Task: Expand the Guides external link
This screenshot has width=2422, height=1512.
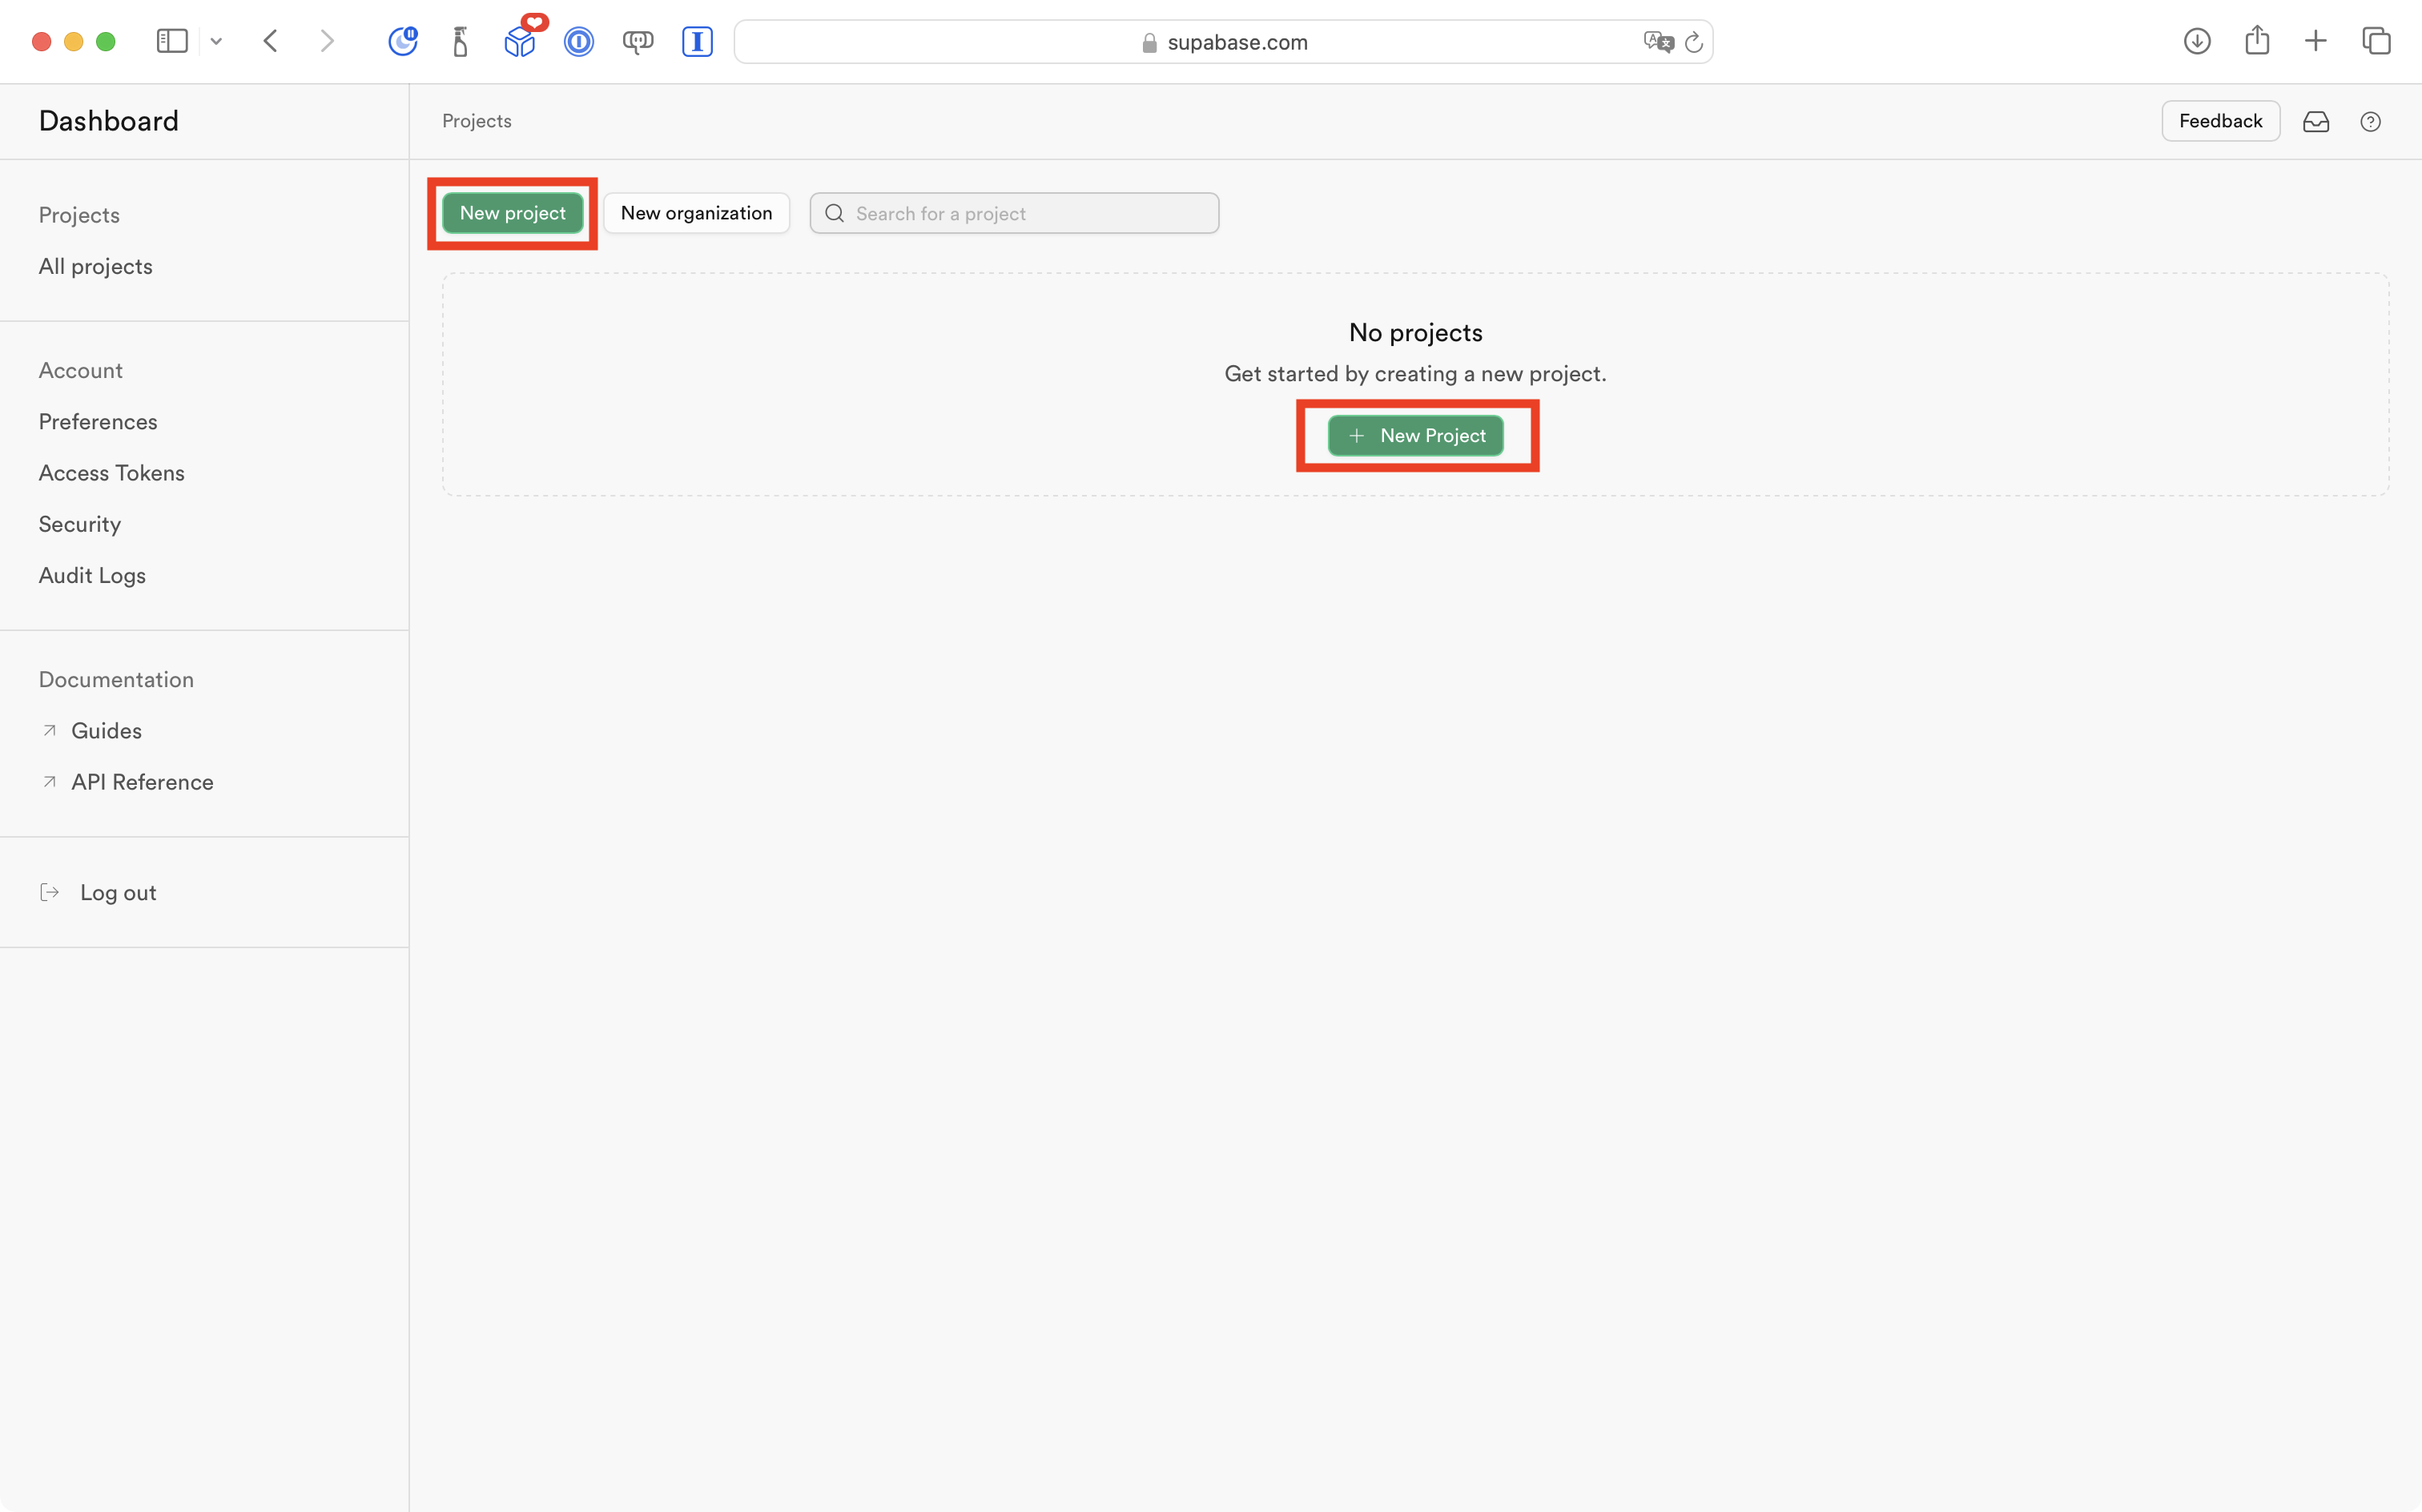Action: [x=106, y=730]
